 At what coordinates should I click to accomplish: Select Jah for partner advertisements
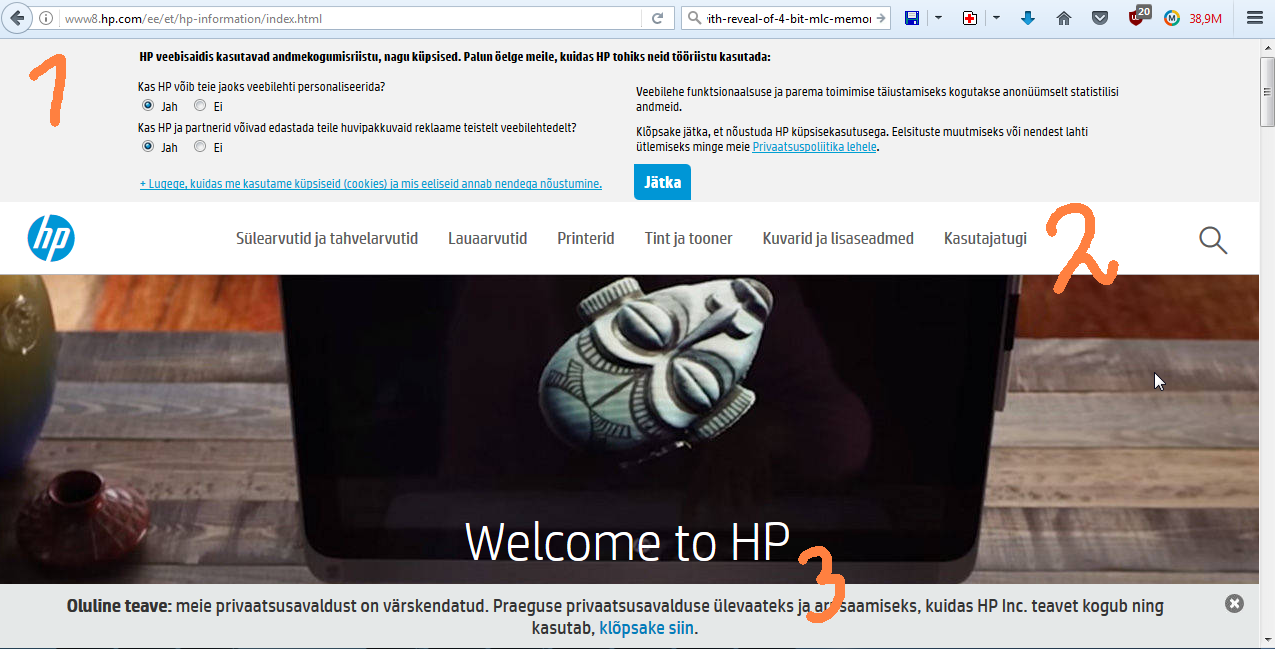click(148, 146)
